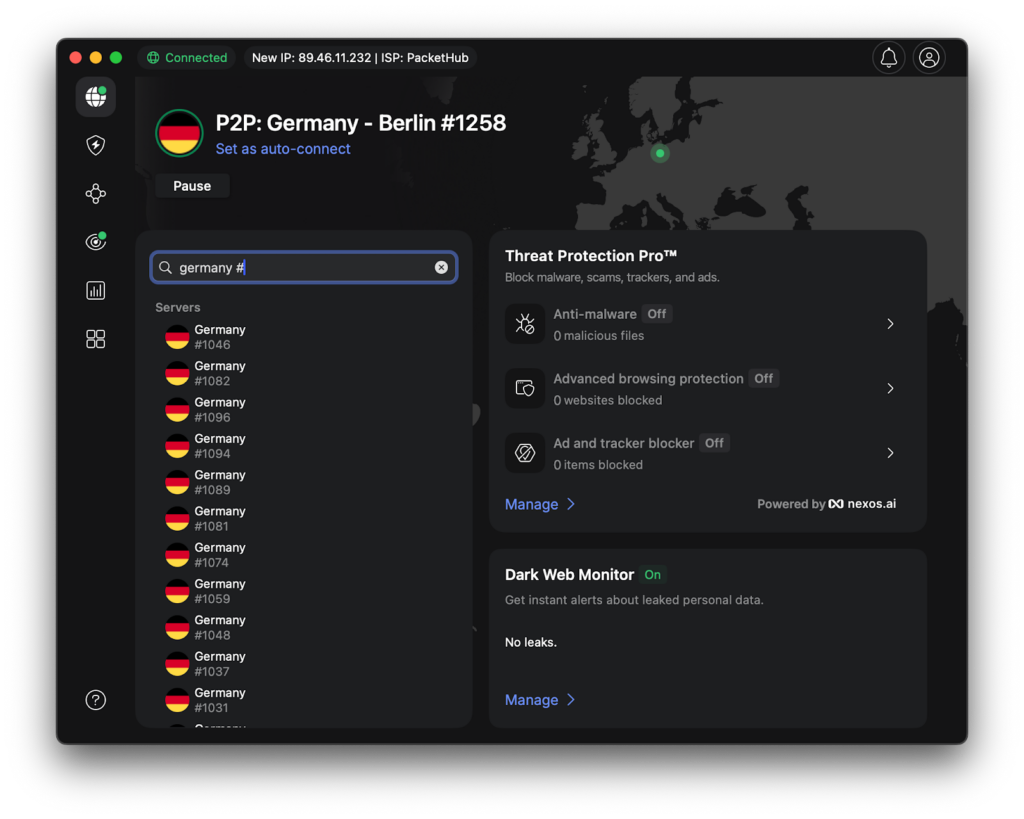
Task: Open Threat Protection shield in sidebar
Action: [x=95, y=145]
